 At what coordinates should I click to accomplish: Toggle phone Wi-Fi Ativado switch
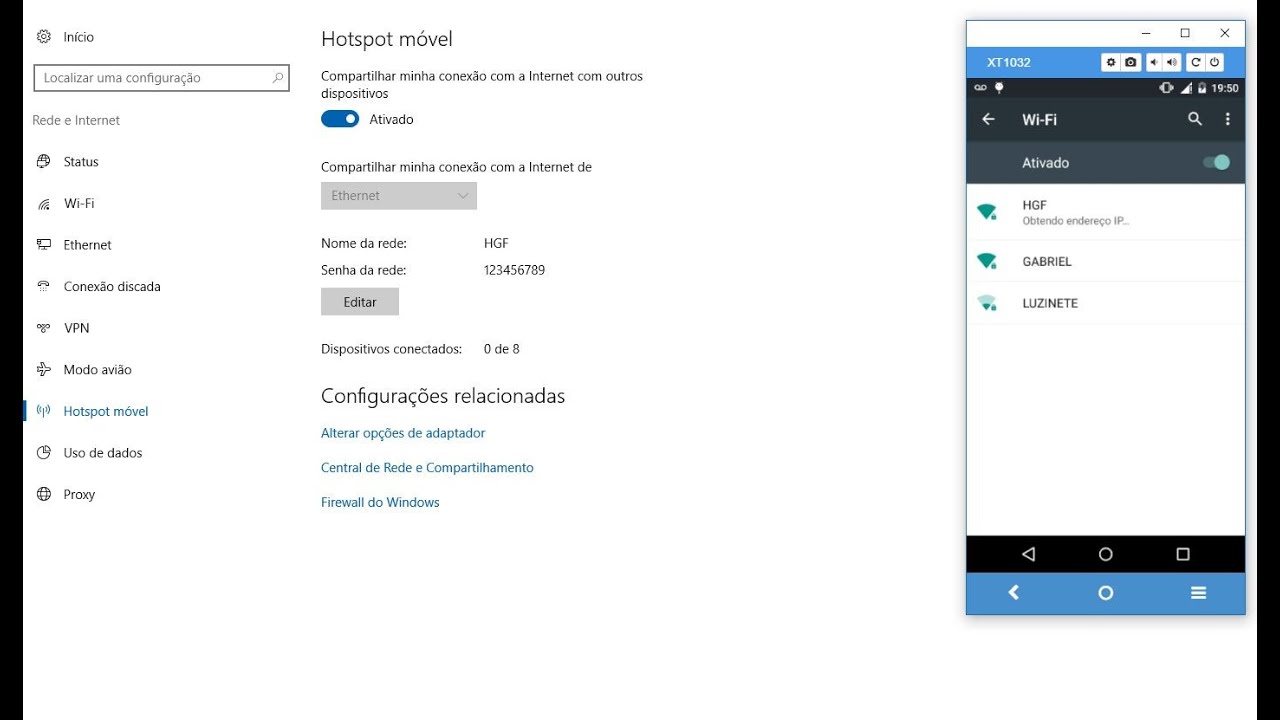point(1216,162)
